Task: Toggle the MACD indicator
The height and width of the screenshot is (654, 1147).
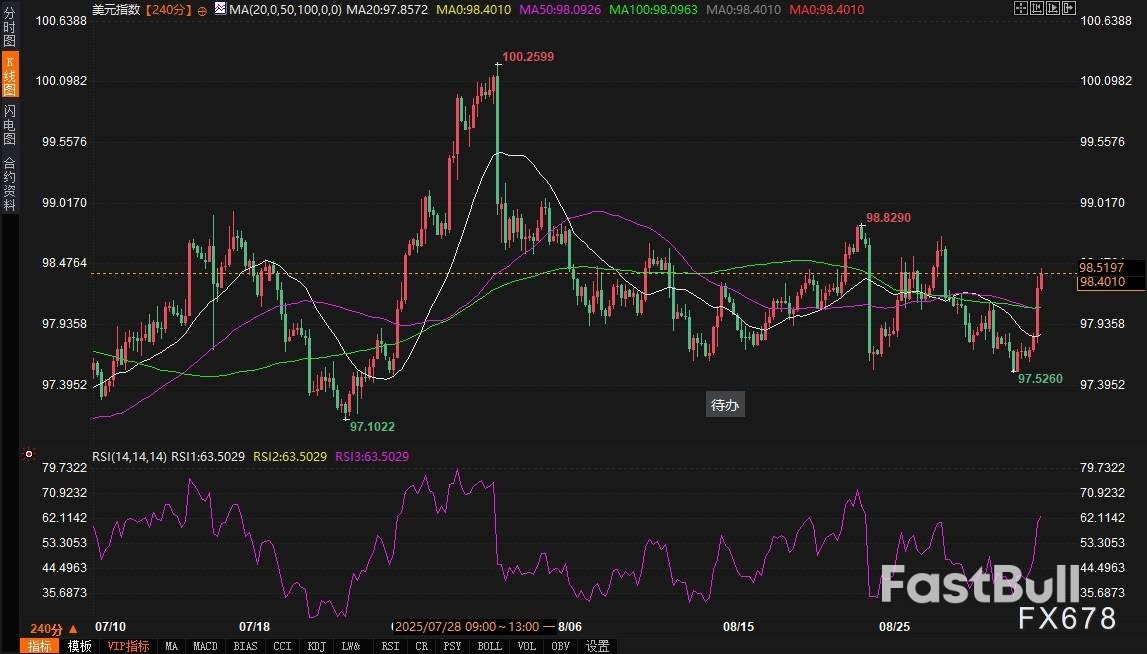Action: (x=205, y=646)
